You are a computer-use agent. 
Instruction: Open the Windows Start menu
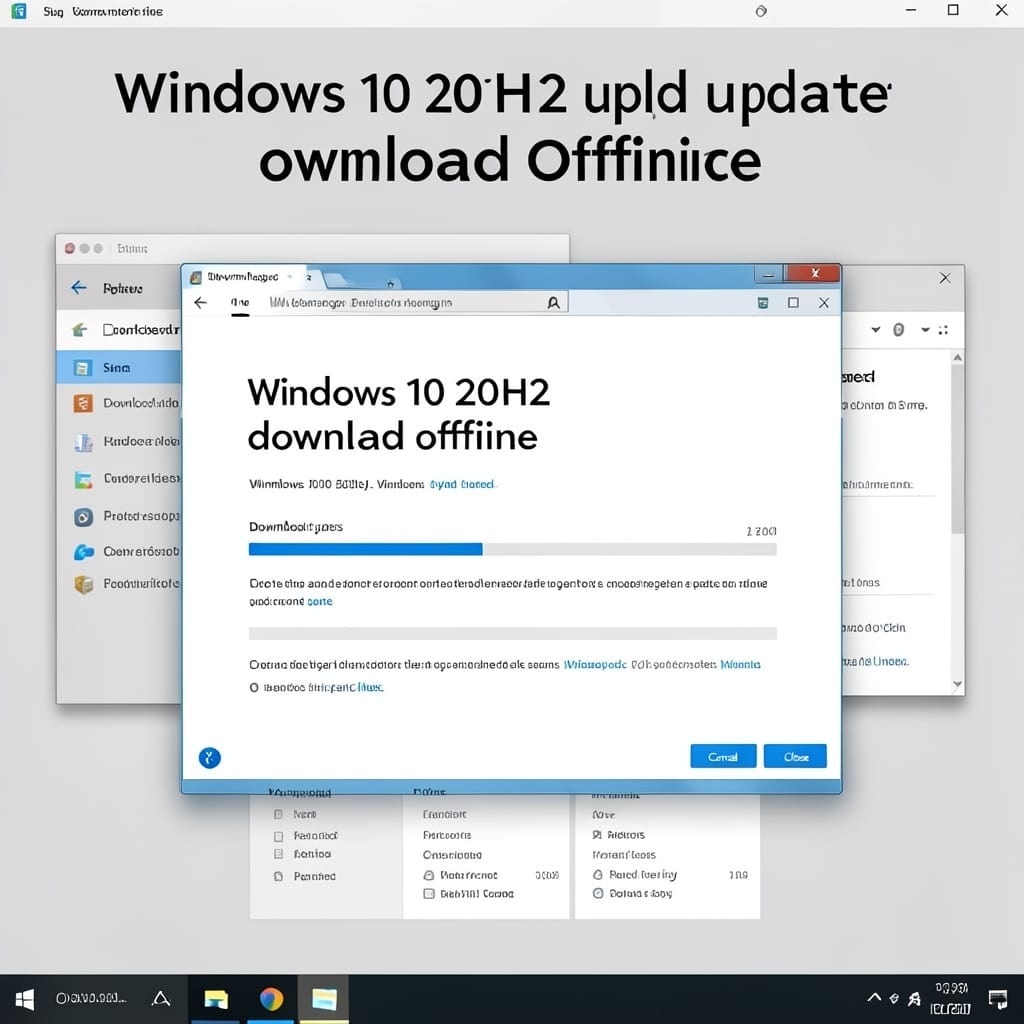point(24,999)
